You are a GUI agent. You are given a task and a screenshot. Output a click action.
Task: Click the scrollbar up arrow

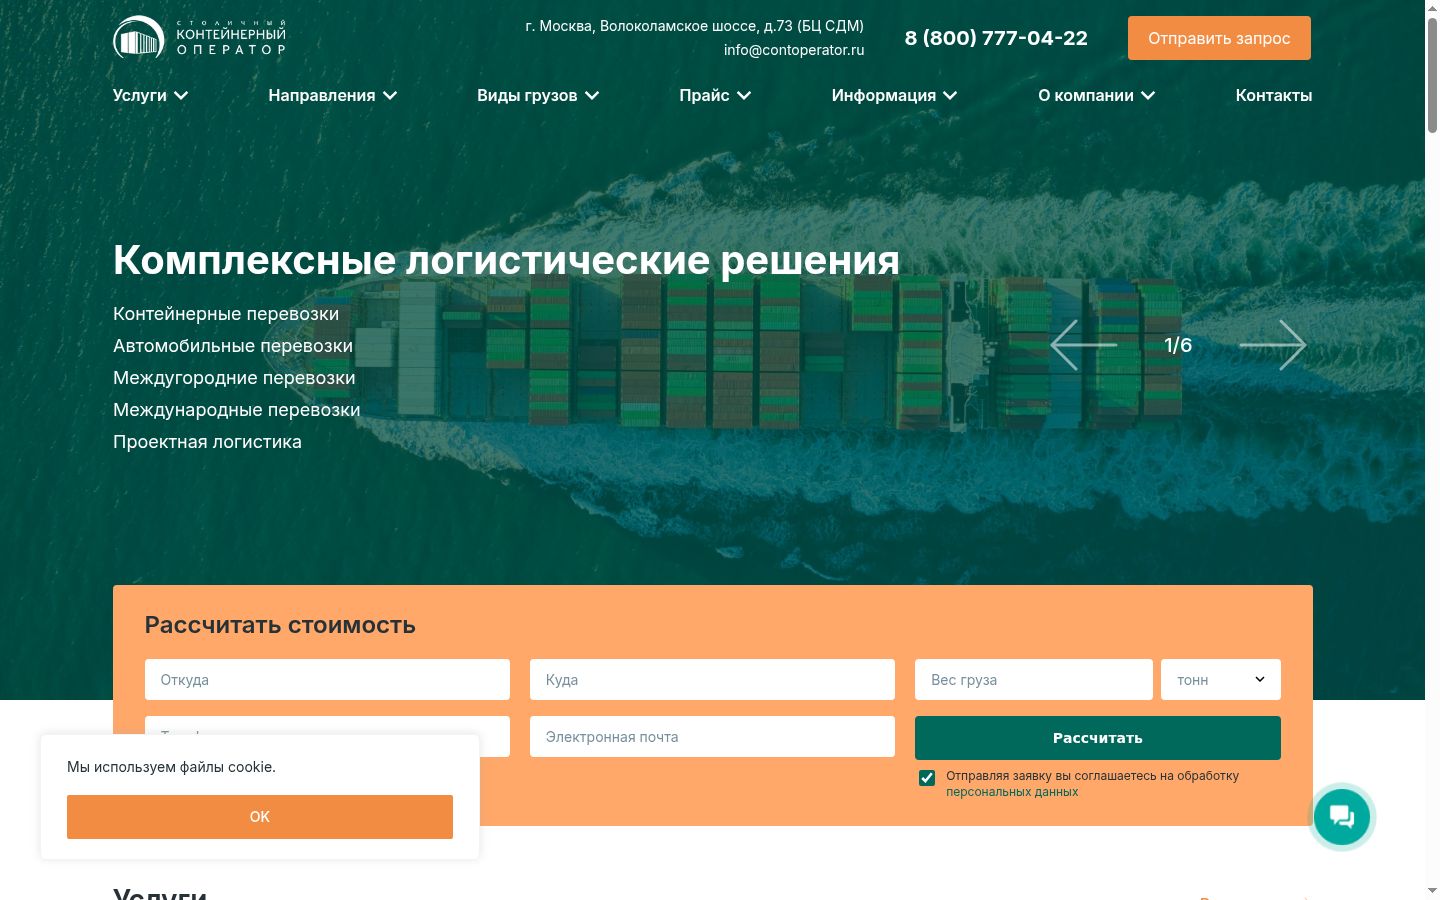pos(1432,7)
